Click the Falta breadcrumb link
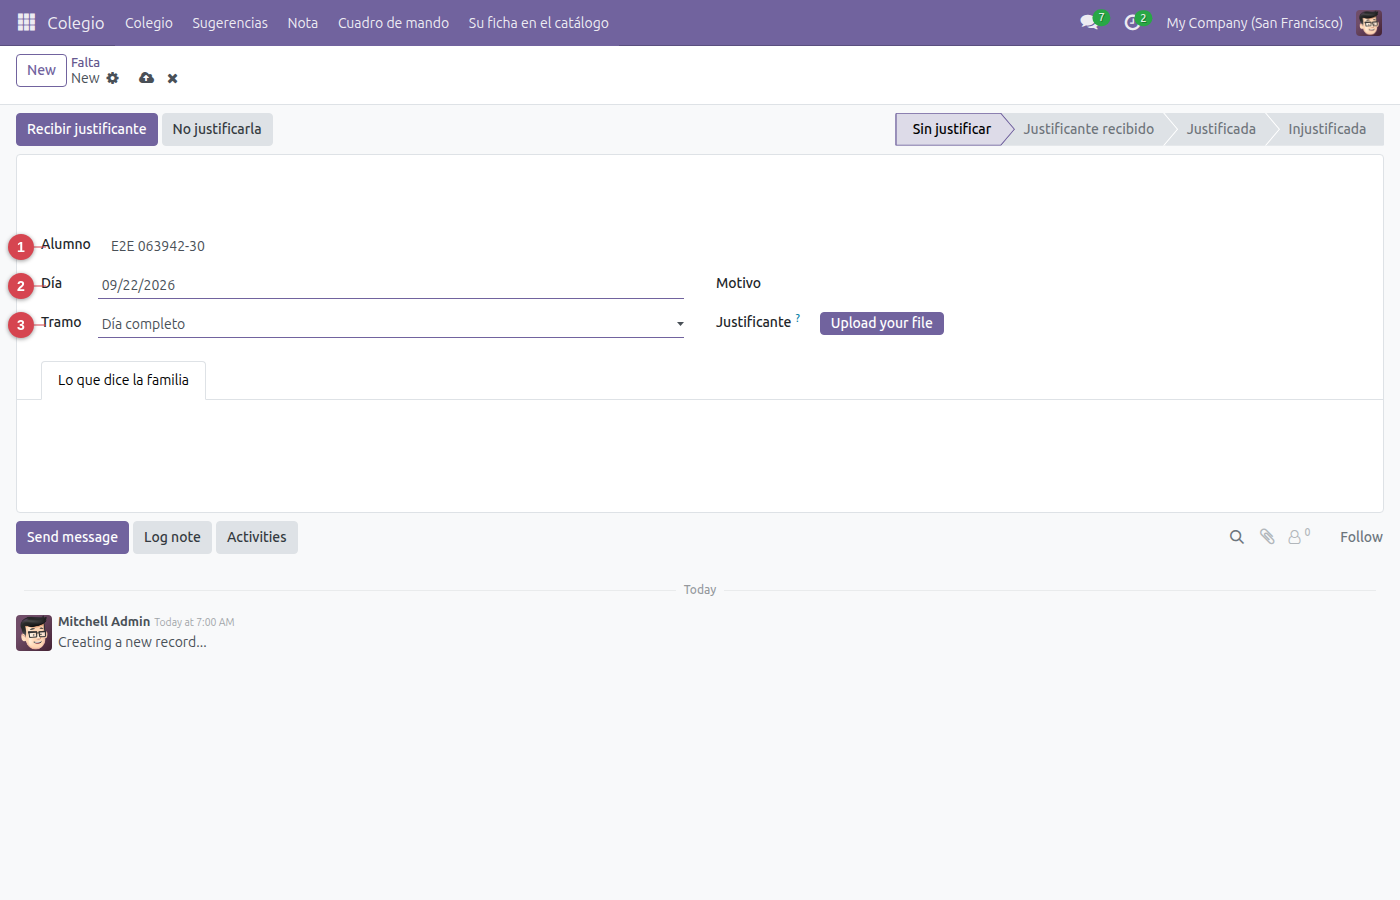The height and width of the screenshot is (900, 1400). tap(85, 62)
